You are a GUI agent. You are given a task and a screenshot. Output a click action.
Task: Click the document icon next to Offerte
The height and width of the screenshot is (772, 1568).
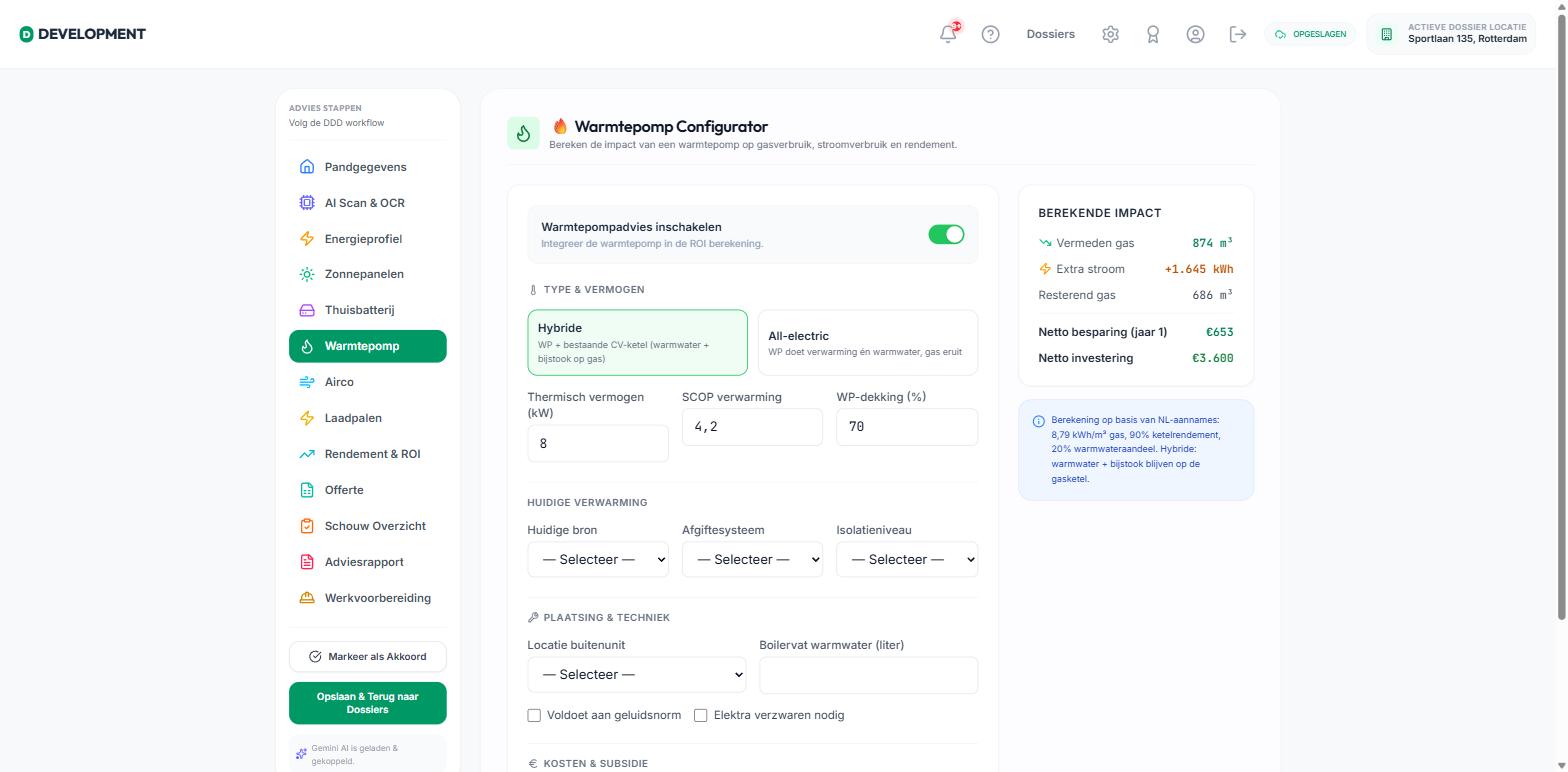point(307,490)
